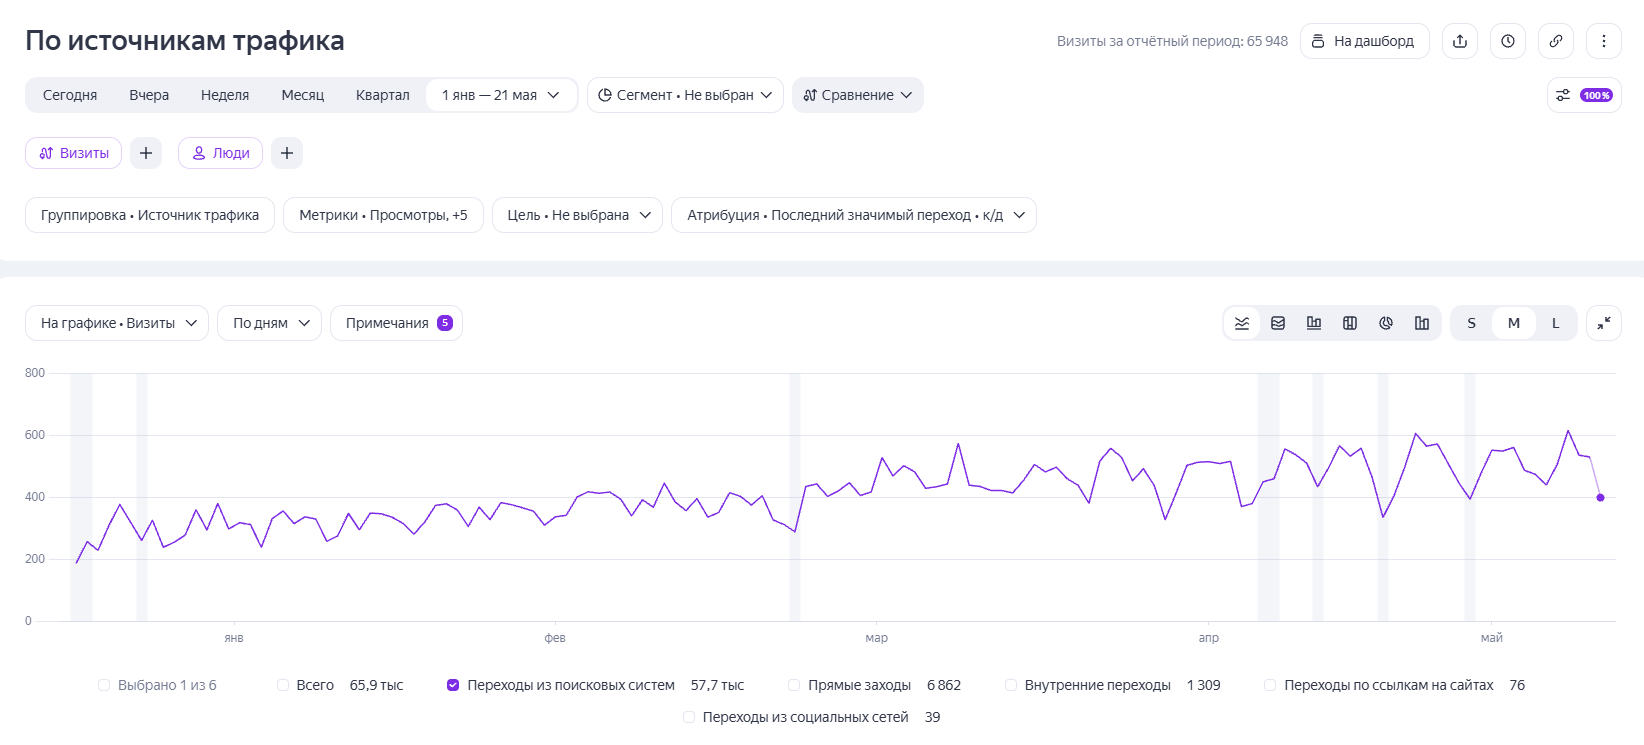1644x745 pixels.
Task: Collapse the chart with arrows icon
Action: point(1604,323)
